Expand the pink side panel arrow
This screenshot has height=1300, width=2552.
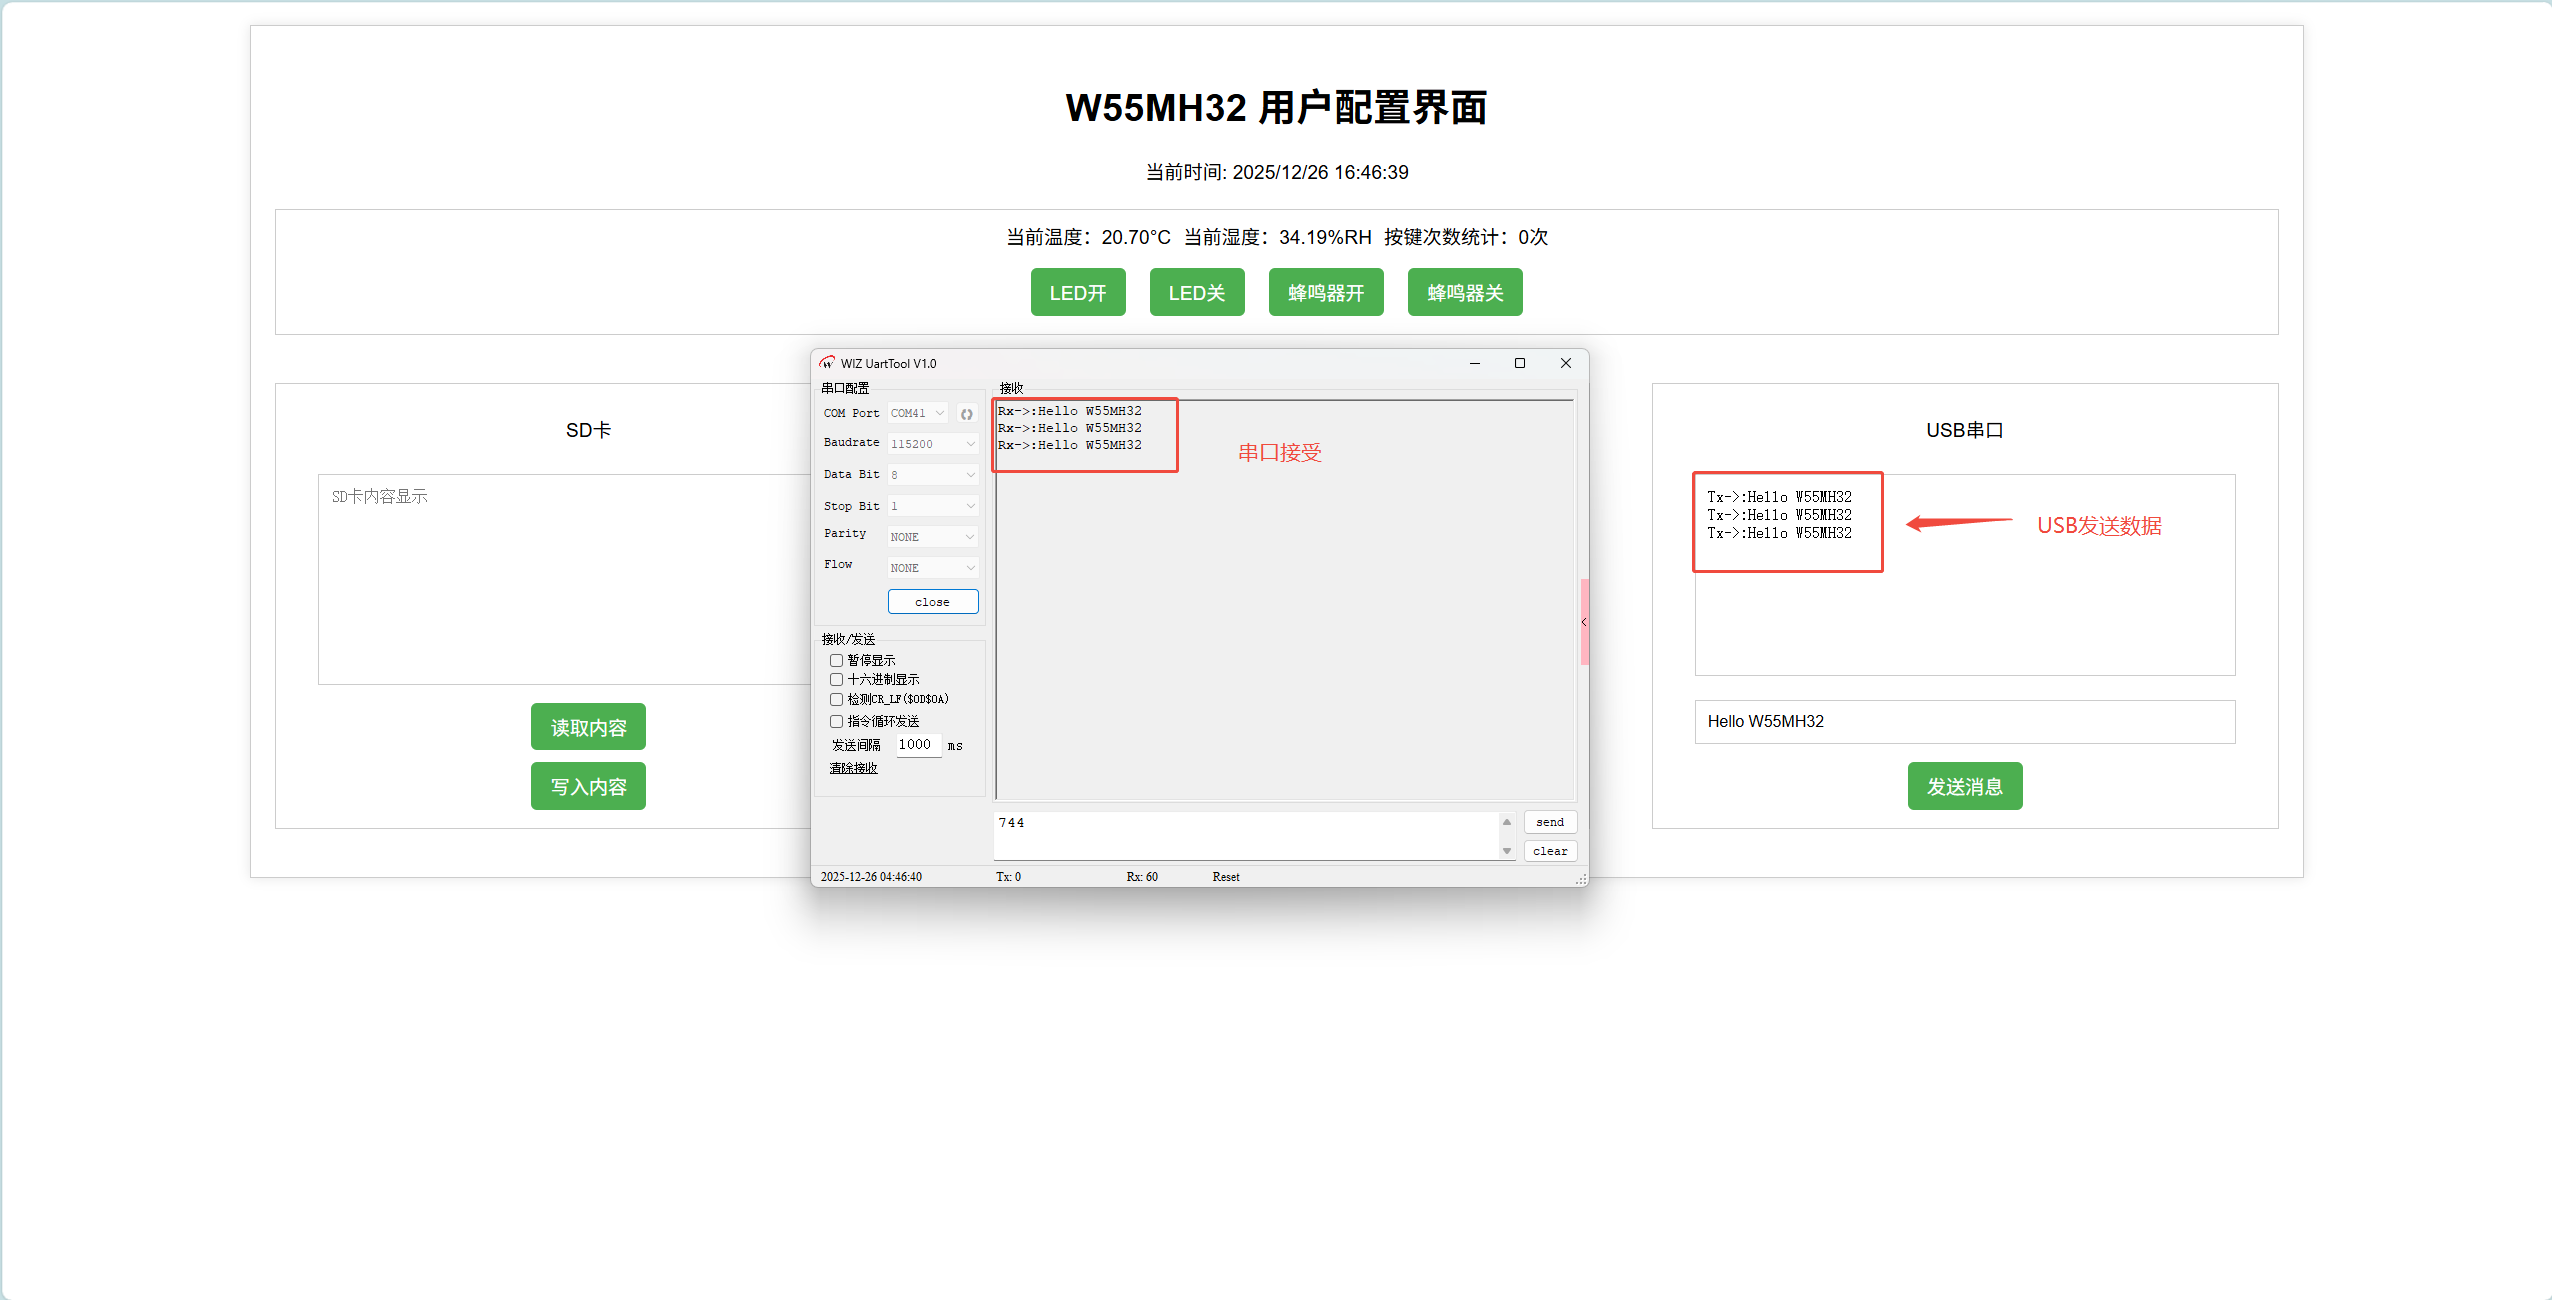pos(1584,622)
